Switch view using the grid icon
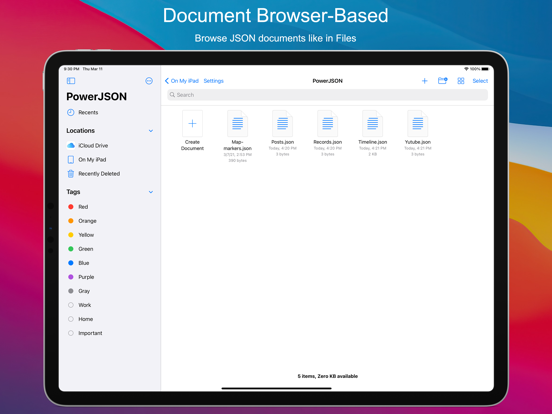The height and width of the screenshot is (414, 552). (460, 81)
